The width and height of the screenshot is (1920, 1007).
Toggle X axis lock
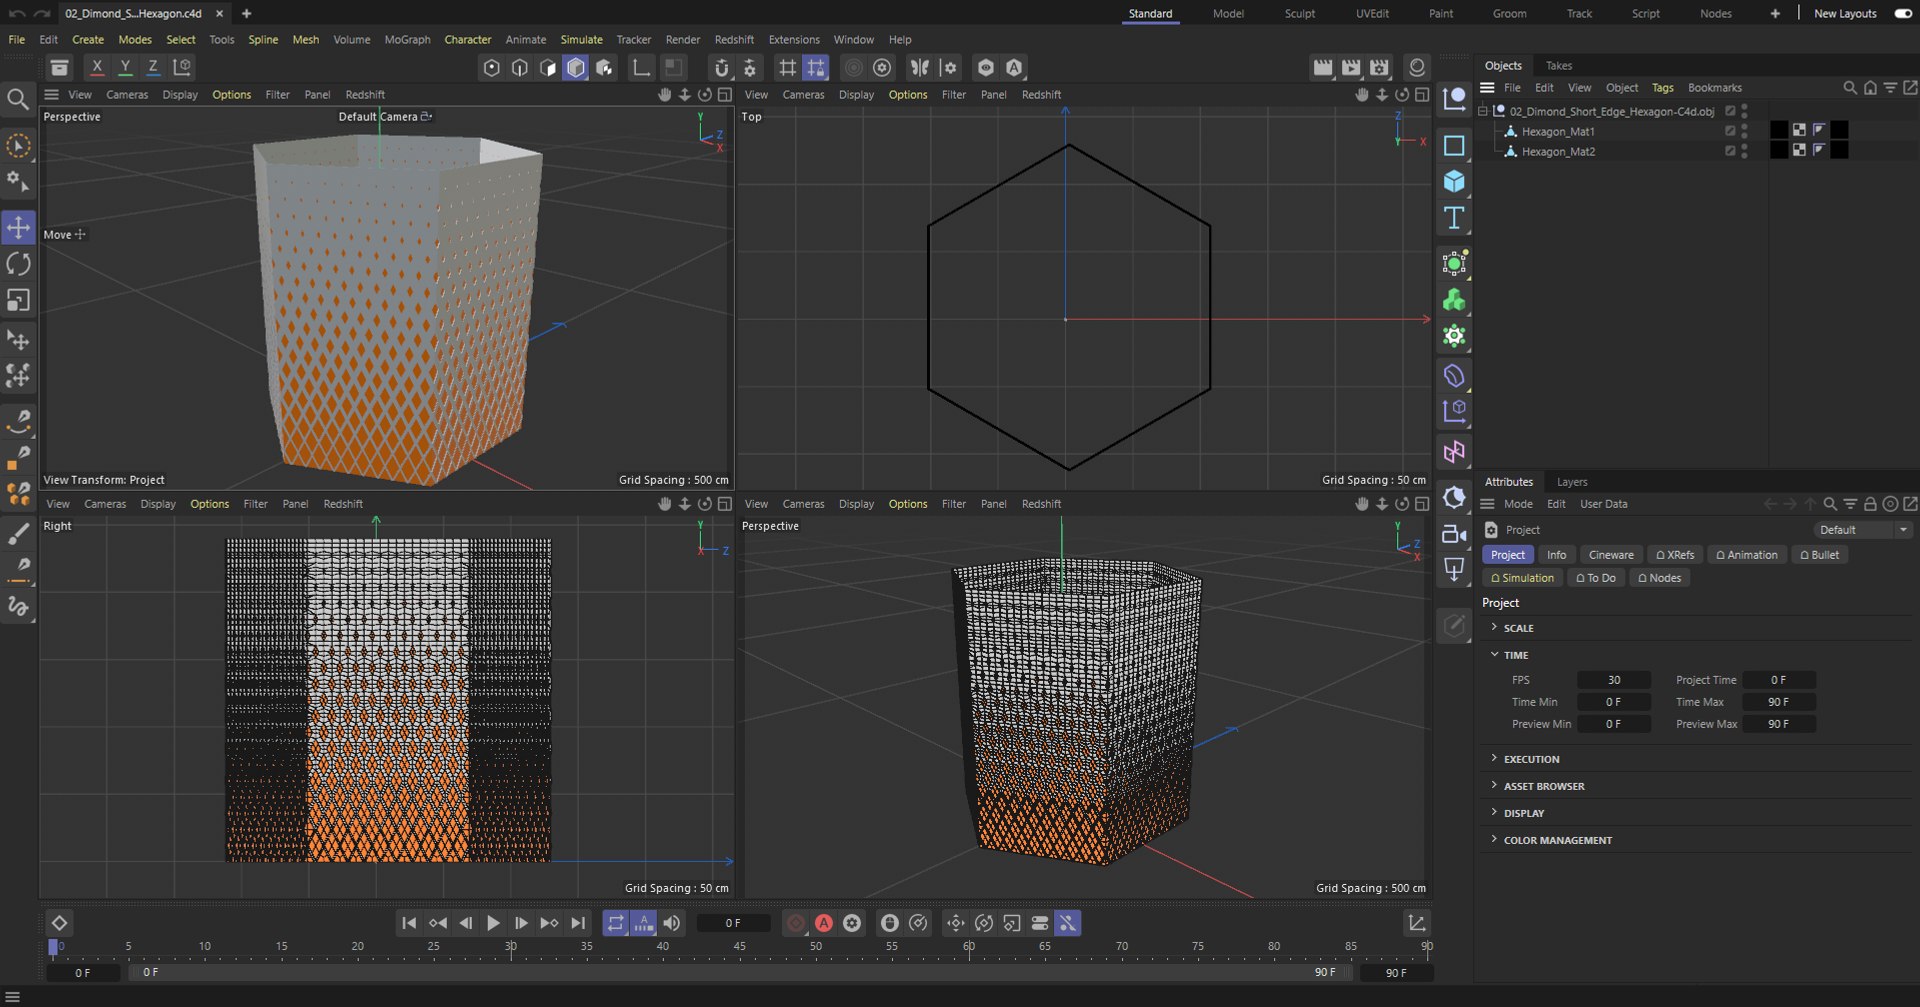pos(97,67)
